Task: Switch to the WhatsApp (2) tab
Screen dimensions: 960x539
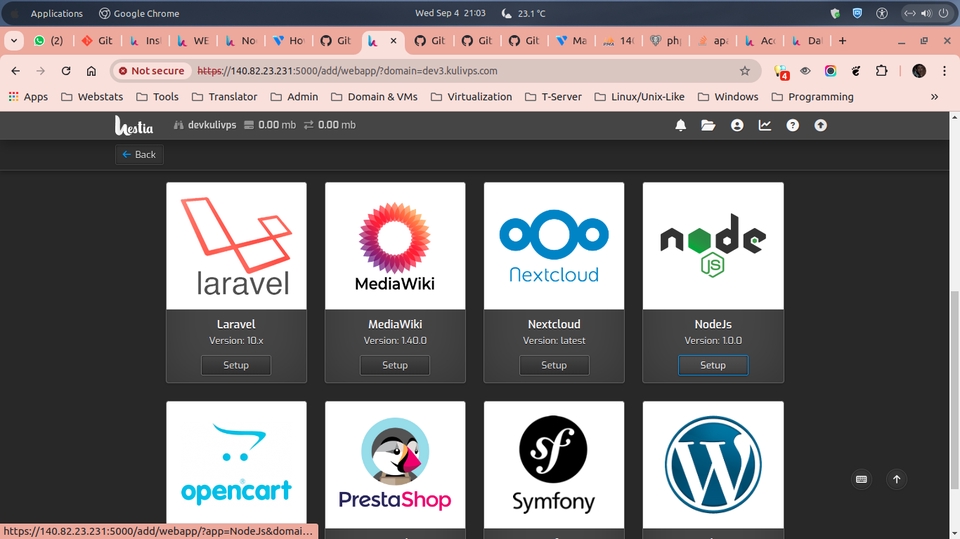Action: pos(49,41)
